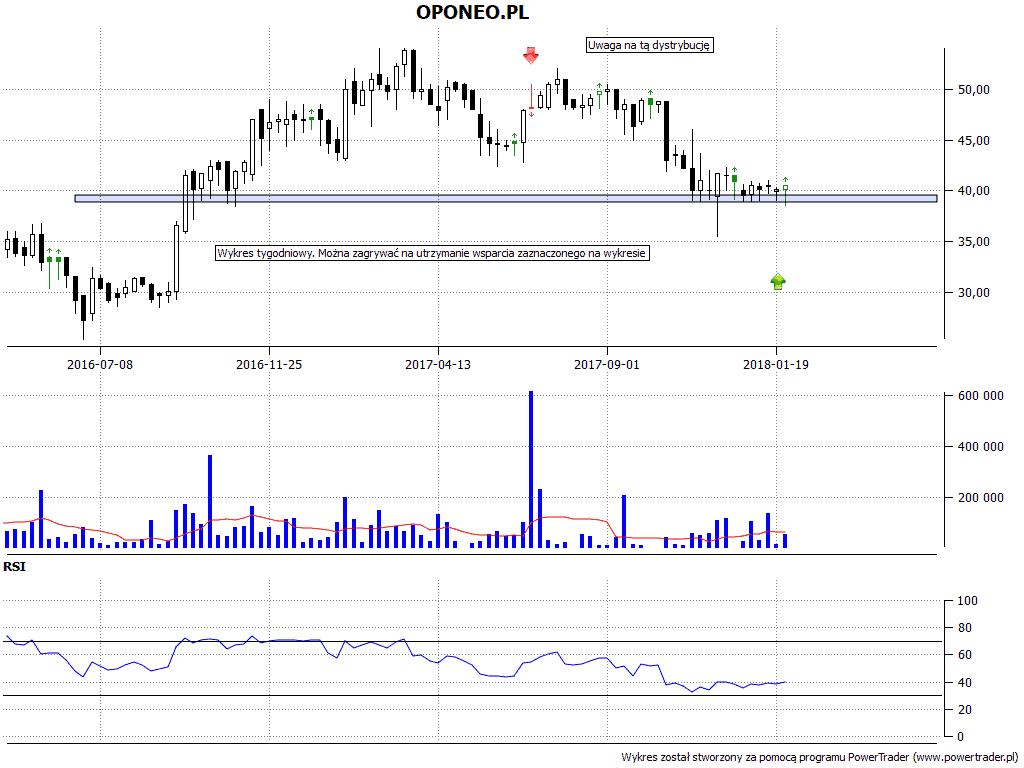Viewport: 1024px width, 768px height.
Task: Click the 40,00 price axis label
Action: [974, 191]
